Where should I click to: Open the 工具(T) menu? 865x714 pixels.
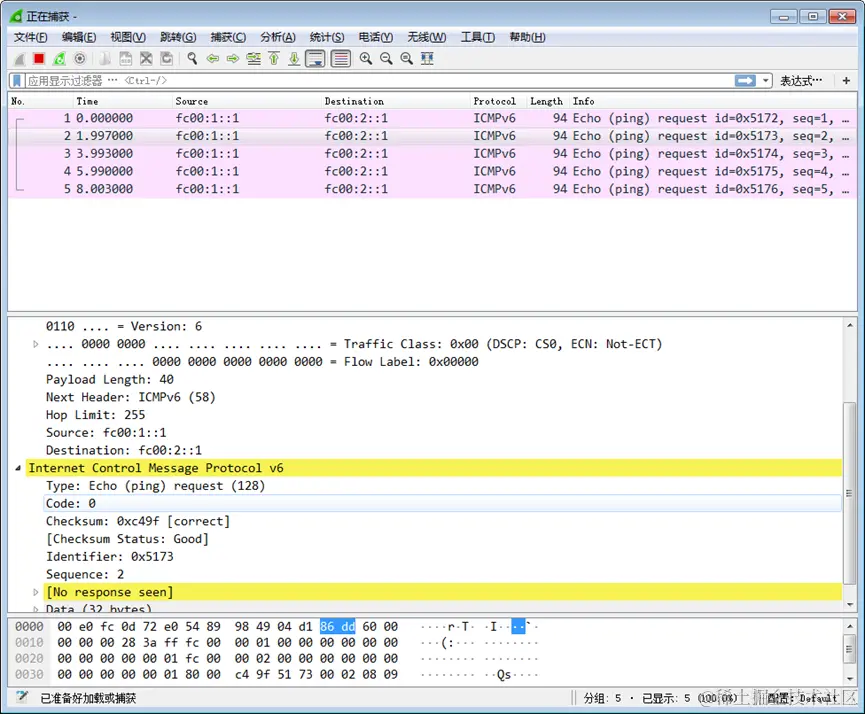coord(478,37)
